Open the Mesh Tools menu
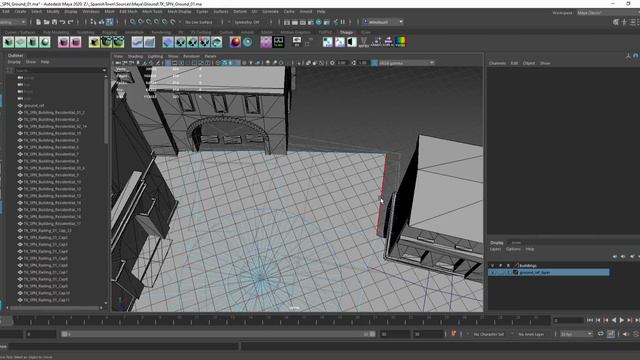 (152, 11)
